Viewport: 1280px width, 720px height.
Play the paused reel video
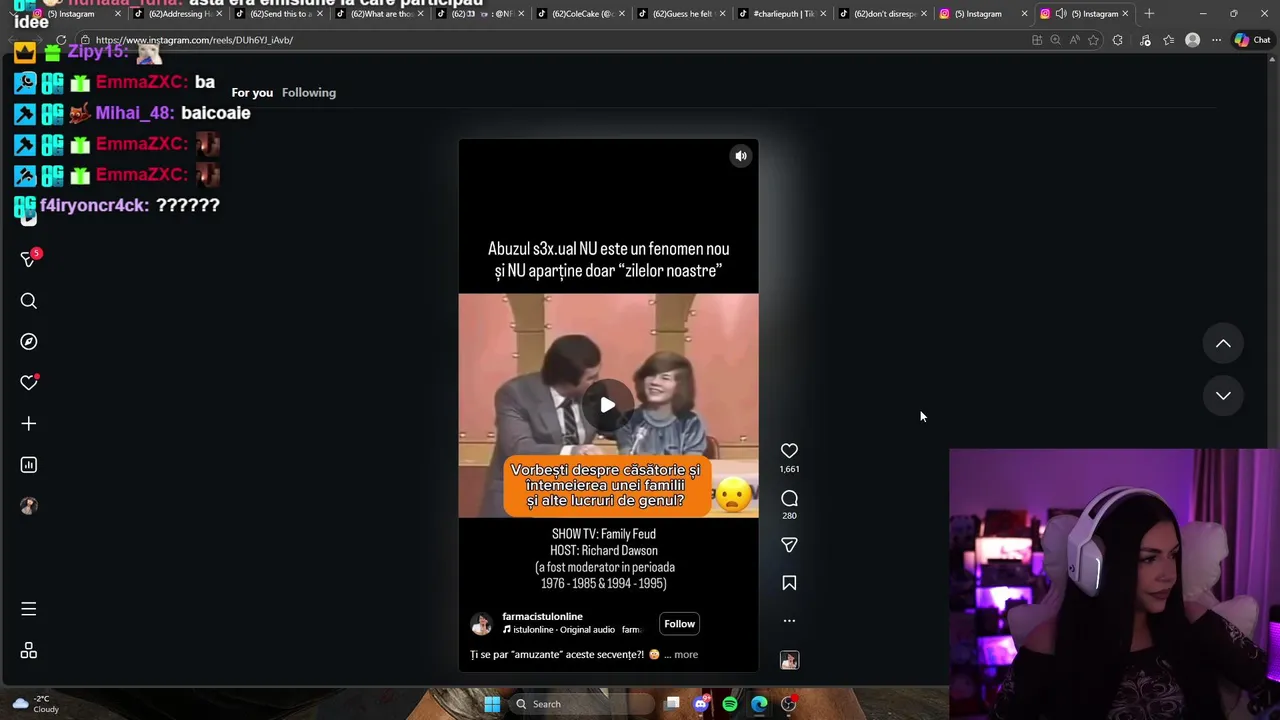click(608, 405)
